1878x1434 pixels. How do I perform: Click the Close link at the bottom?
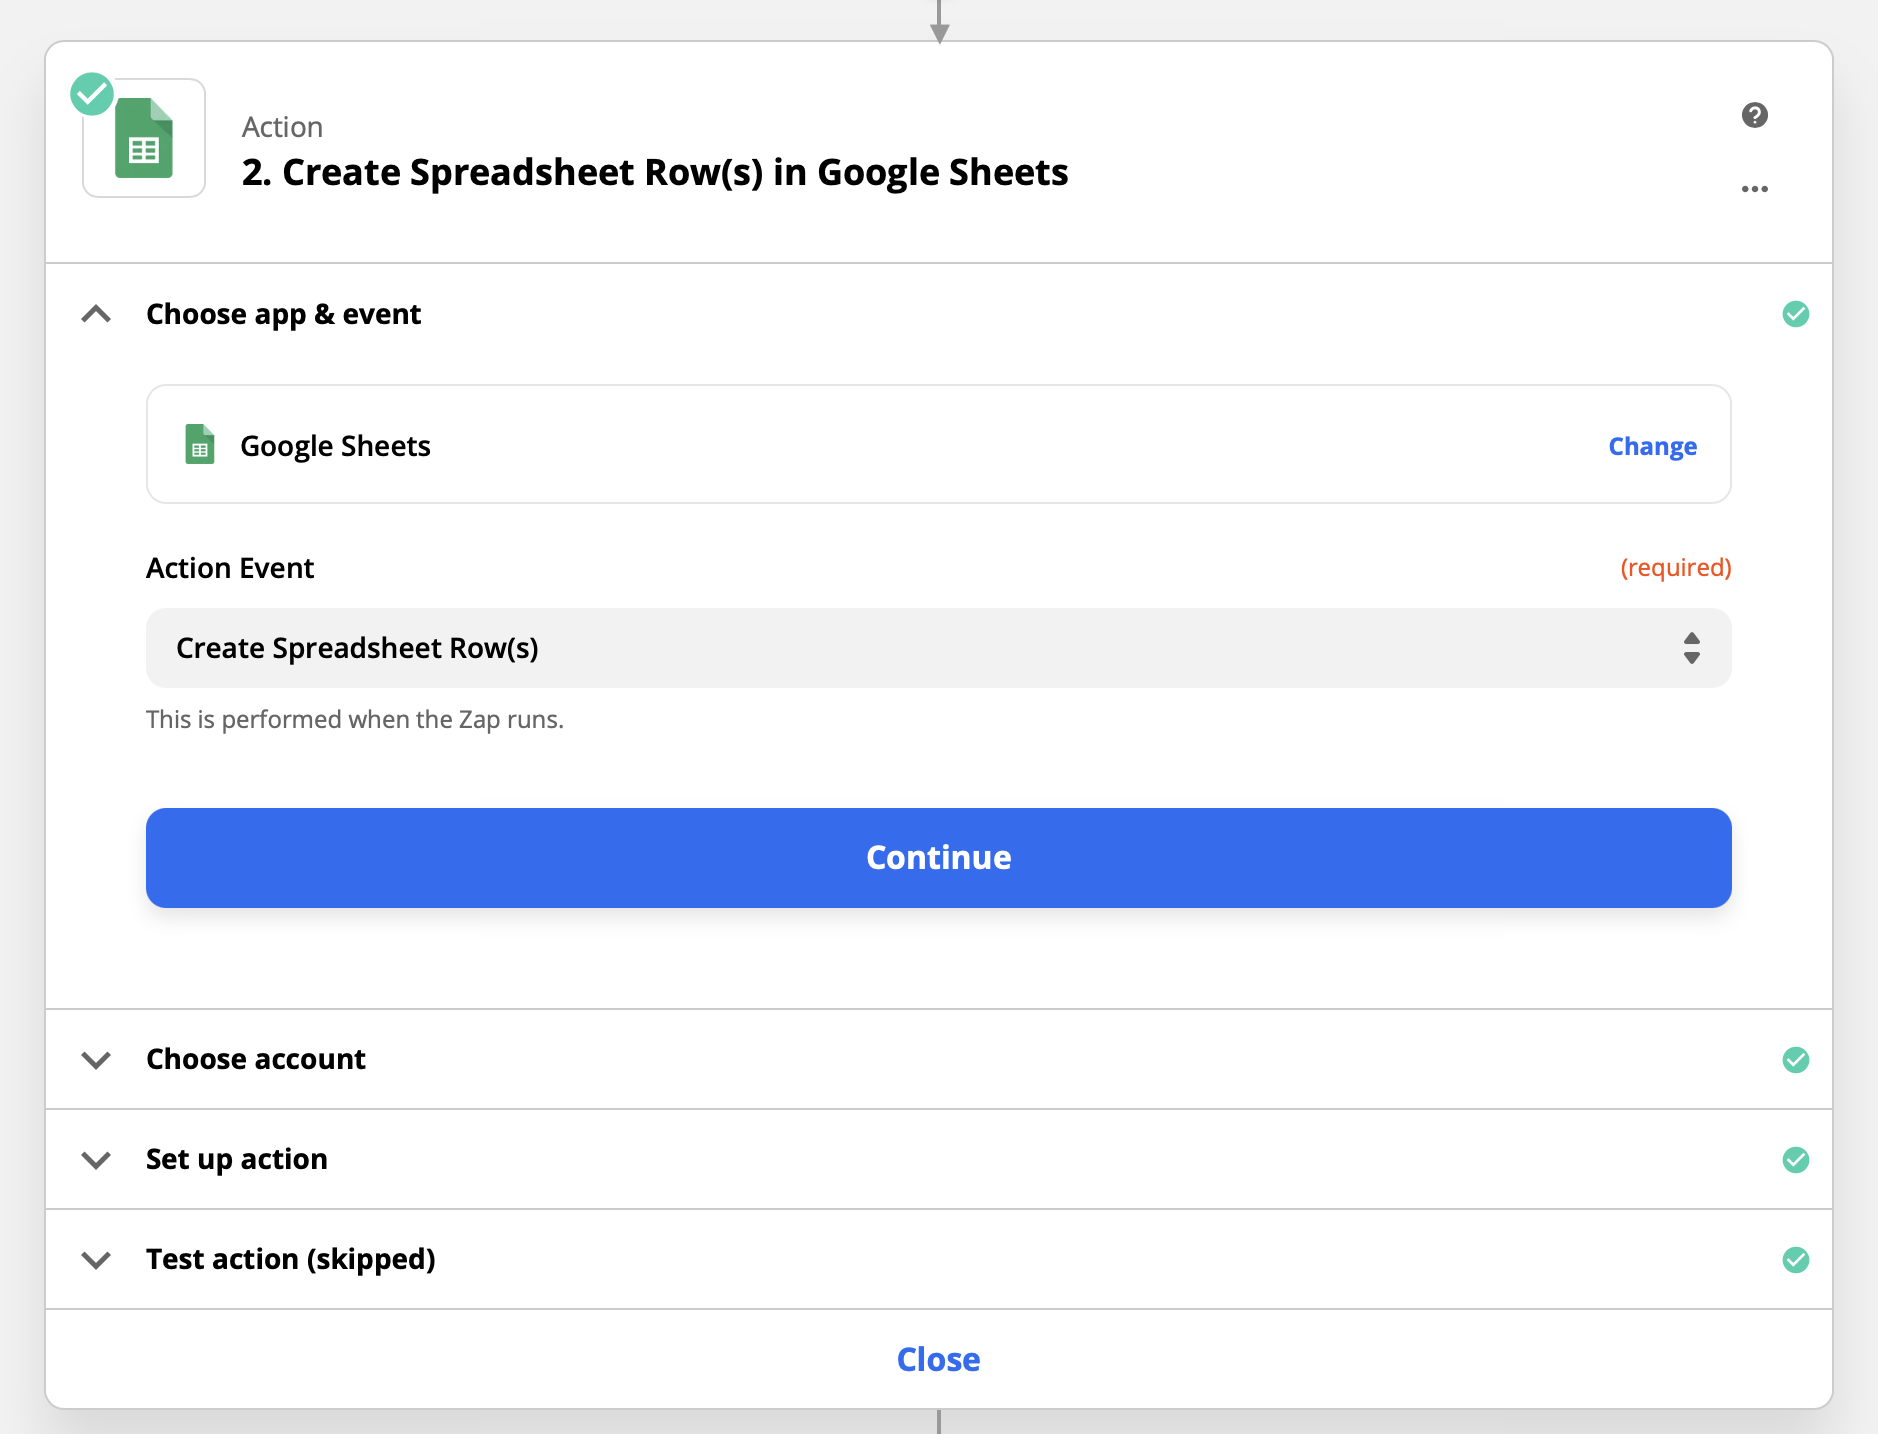click(x=938, y=1360)
